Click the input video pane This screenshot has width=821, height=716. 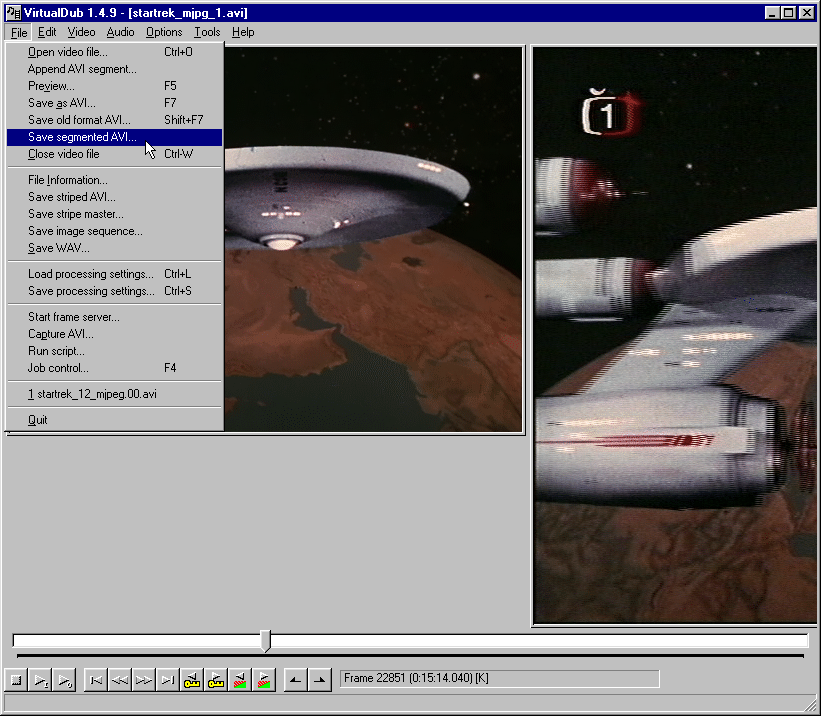tap(373, 239)
